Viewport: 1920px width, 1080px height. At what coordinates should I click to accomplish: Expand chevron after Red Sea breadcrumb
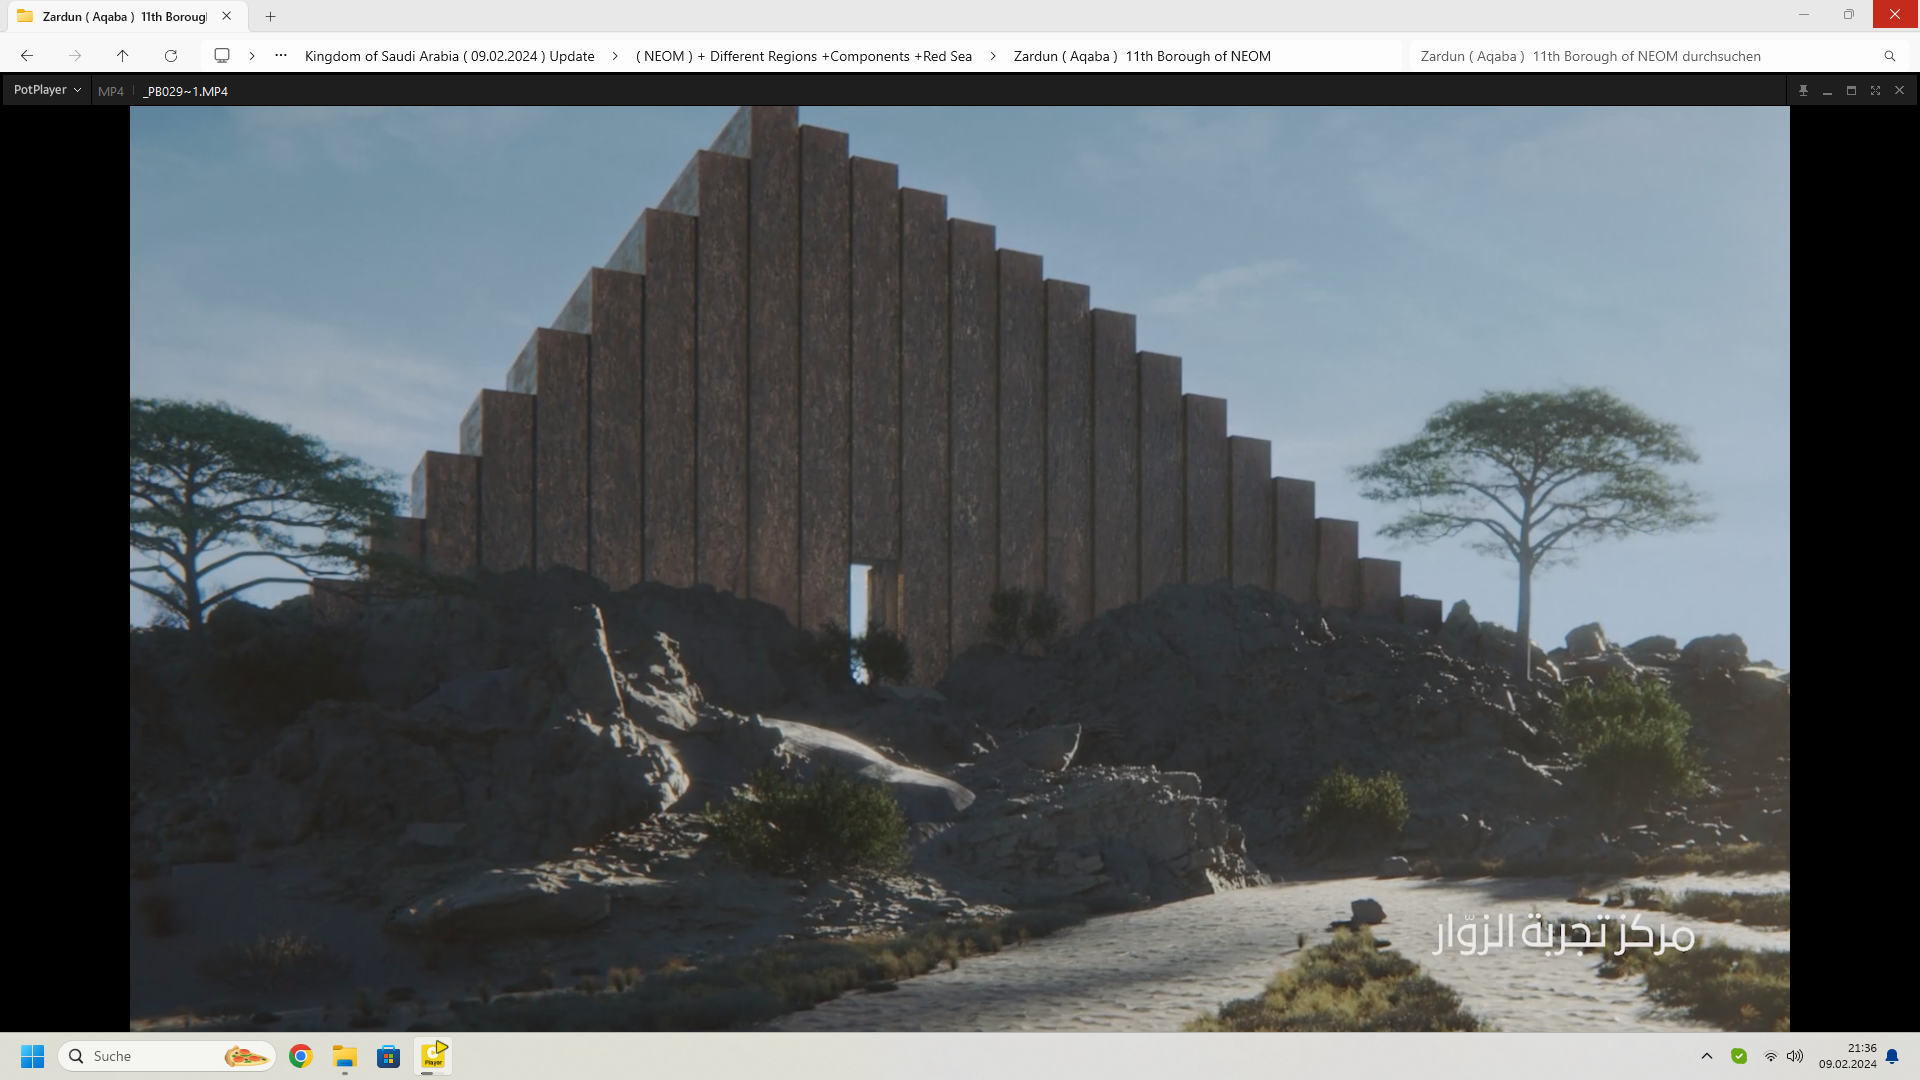coord(993,56)
